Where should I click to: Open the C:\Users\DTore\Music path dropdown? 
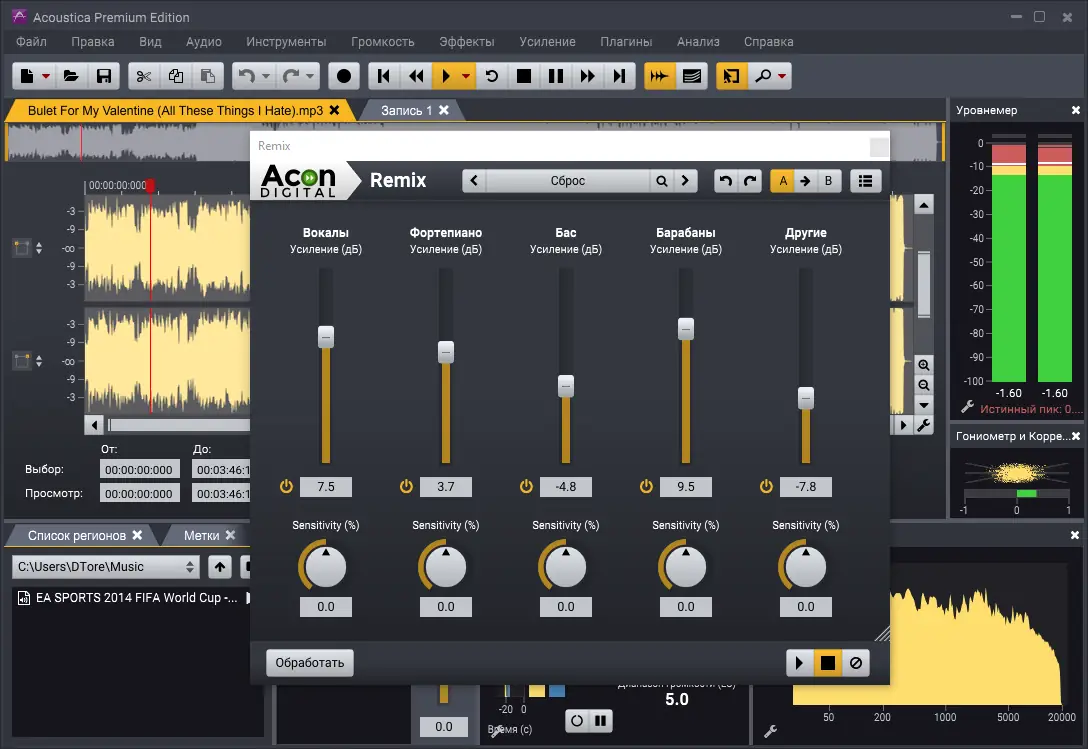coord(105,567)
